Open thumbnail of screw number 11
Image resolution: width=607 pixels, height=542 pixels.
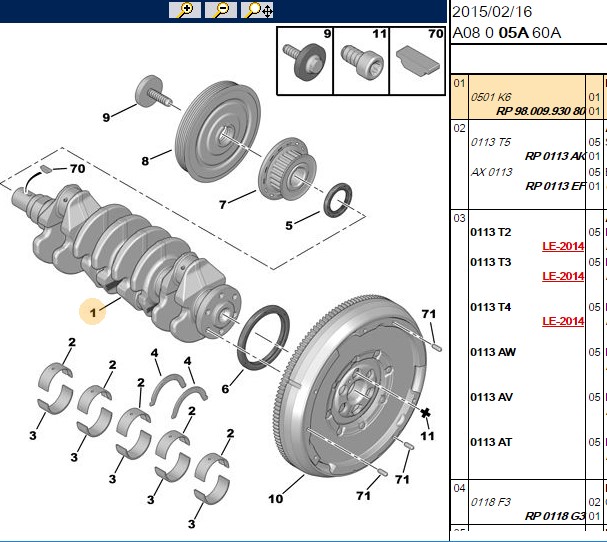pos(361,61)
